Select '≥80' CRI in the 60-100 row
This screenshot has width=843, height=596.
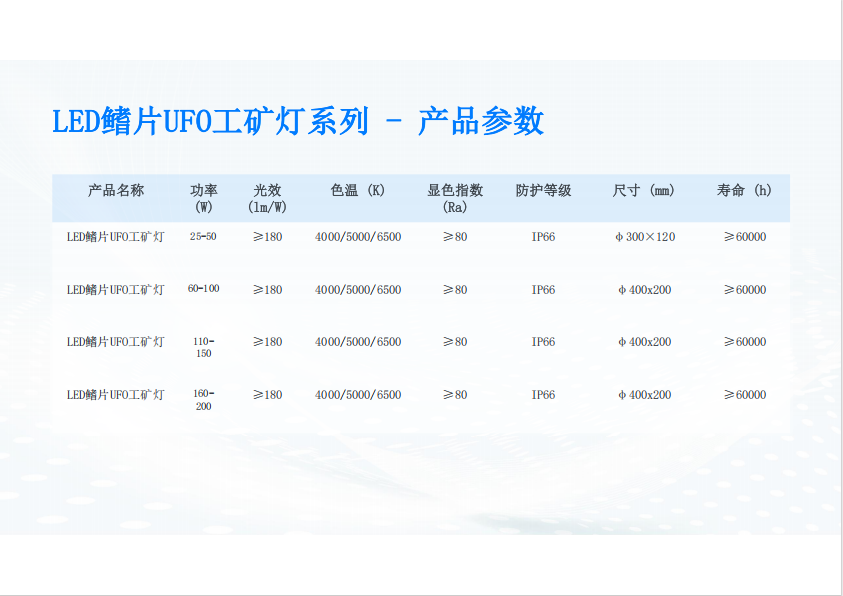click(x=455, y=290)
